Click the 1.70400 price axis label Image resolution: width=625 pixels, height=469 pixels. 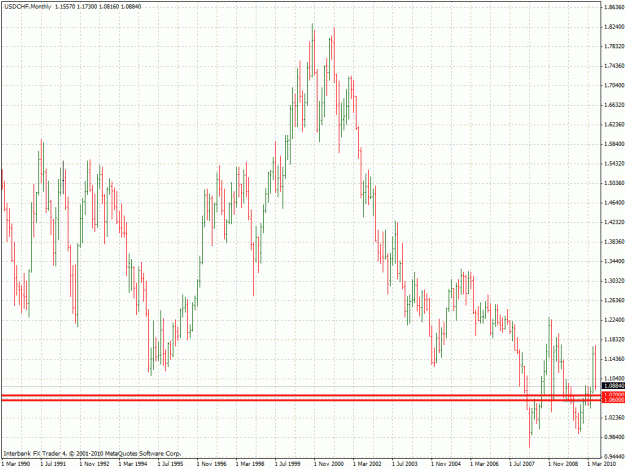coord(614,85)
